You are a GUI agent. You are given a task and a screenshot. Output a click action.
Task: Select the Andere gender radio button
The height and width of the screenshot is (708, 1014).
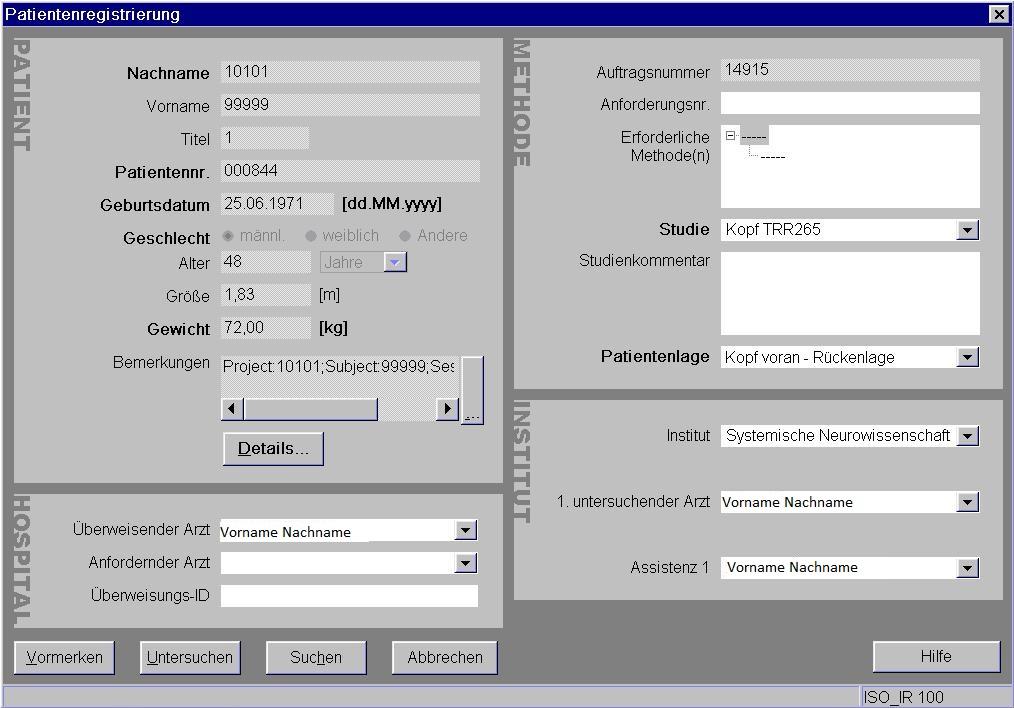click(405, 236)
